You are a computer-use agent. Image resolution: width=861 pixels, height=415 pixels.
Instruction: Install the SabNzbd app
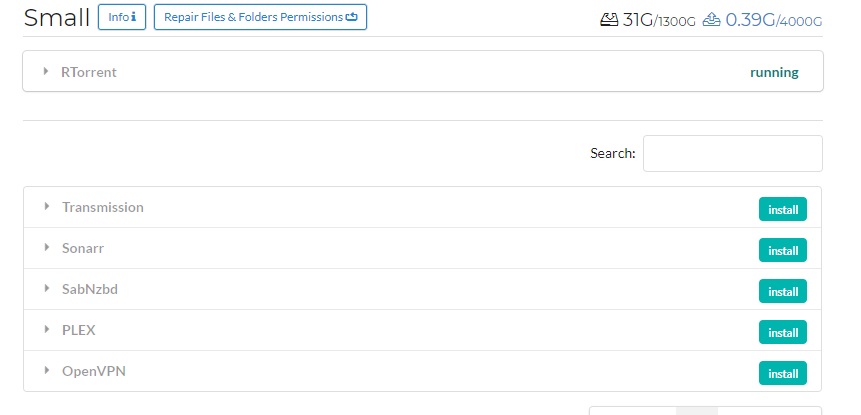782,291
